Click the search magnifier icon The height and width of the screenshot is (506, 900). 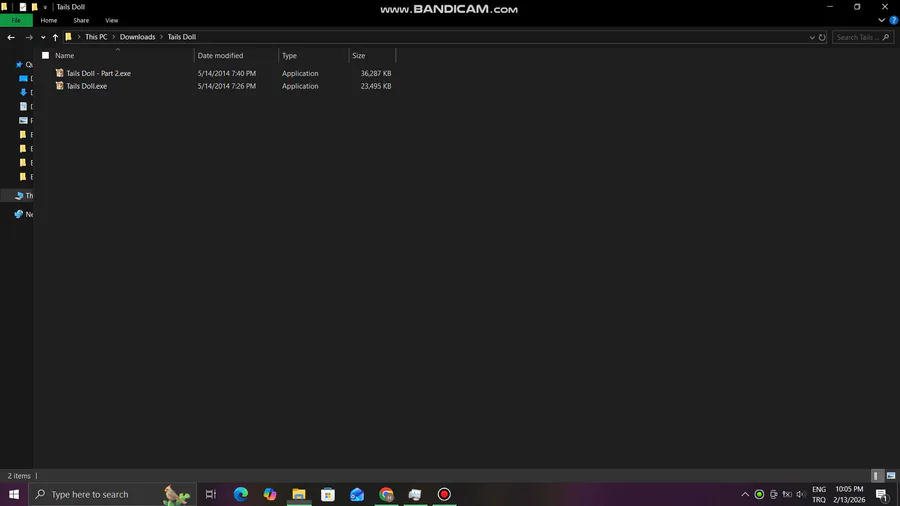886,37
